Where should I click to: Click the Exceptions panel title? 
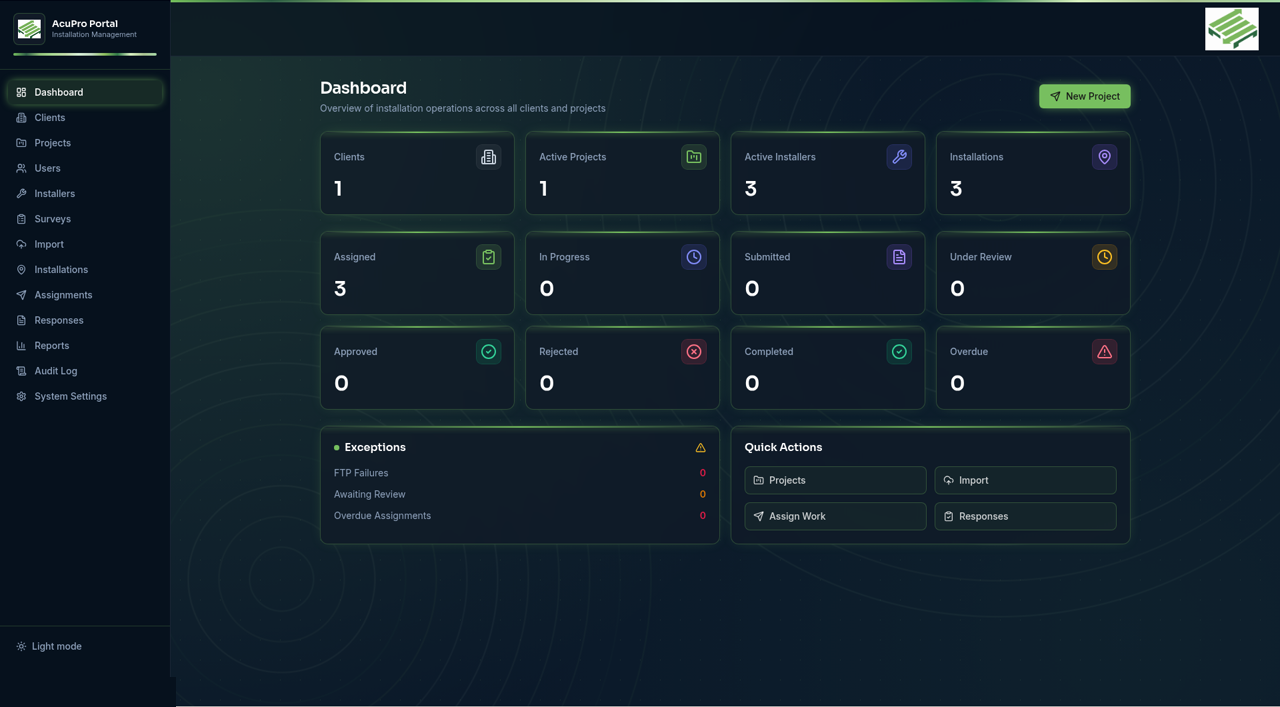375,447
